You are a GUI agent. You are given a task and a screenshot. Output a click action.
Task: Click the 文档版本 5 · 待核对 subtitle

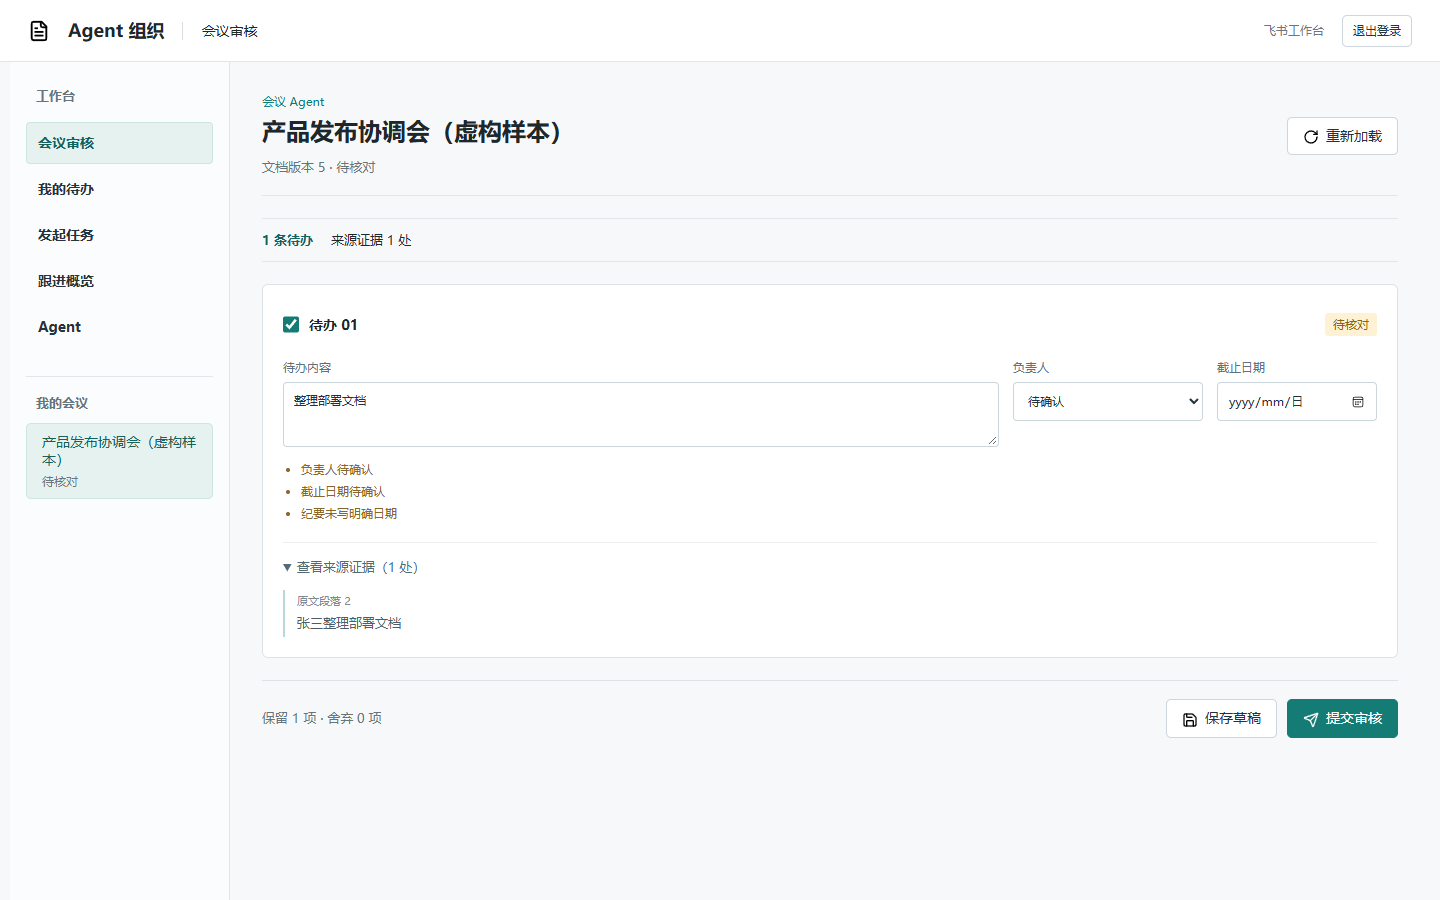(x=318, y=167)
